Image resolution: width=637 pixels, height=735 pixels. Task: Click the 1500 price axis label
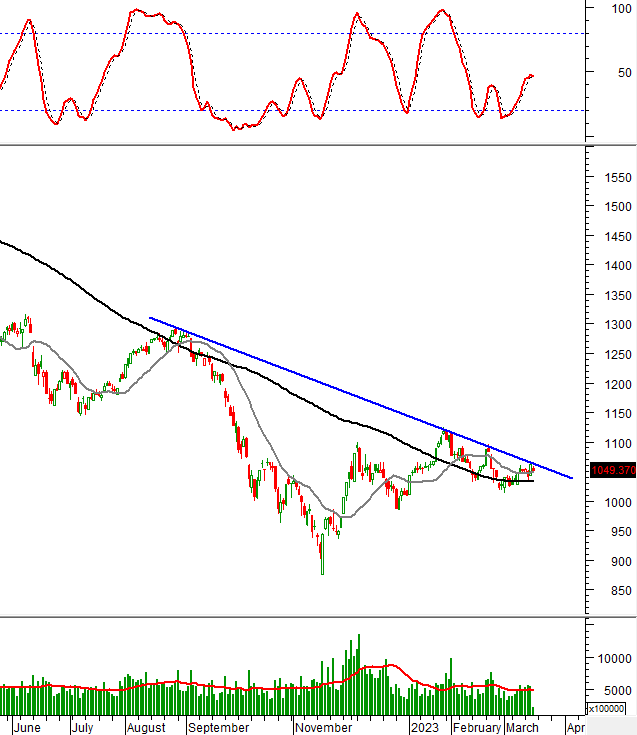(x=618, y=207)
